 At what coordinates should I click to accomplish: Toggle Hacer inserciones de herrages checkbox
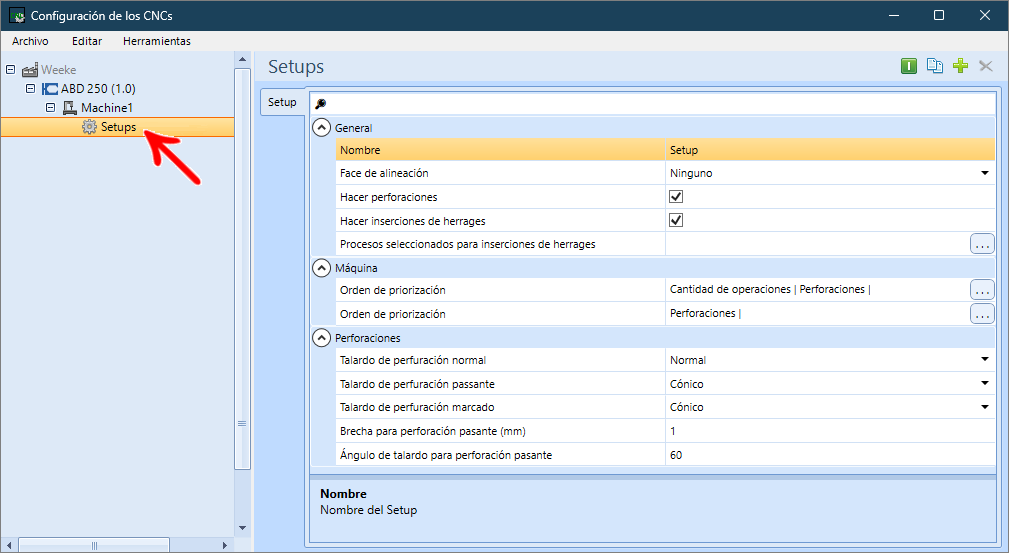(x=676, y=221)
